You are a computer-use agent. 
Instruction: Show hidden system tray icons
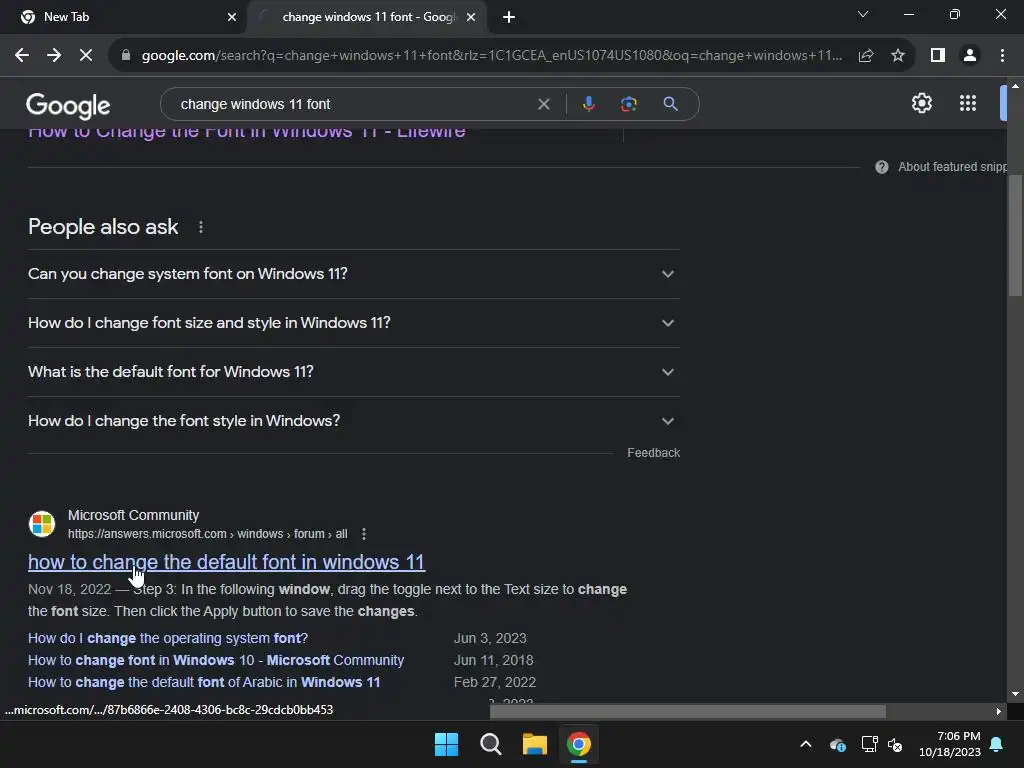click(x=806, y=744)
